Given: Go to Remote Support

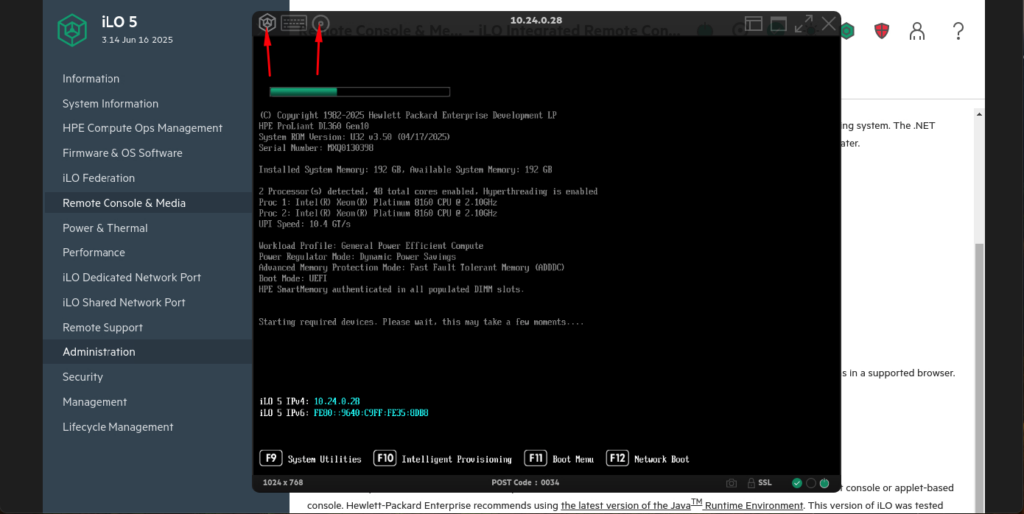Looking at the screenshot, I should (103, 327).
